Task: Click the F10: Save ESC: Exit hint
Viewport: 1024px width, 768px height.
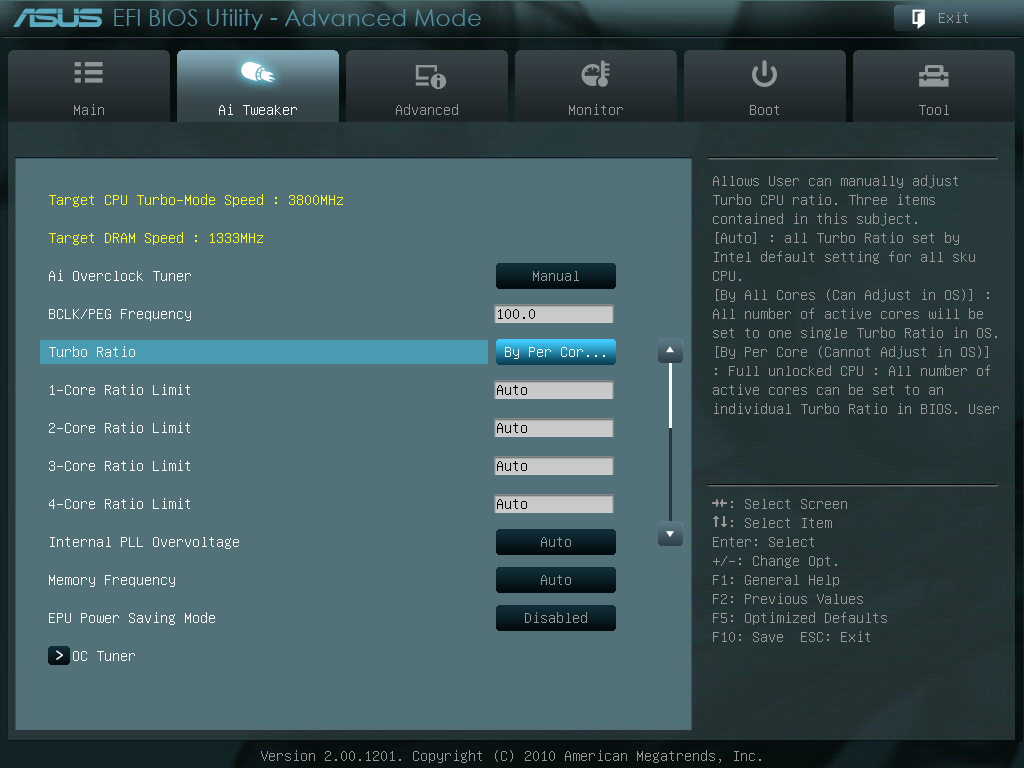Action: click(x=792, y=637)
